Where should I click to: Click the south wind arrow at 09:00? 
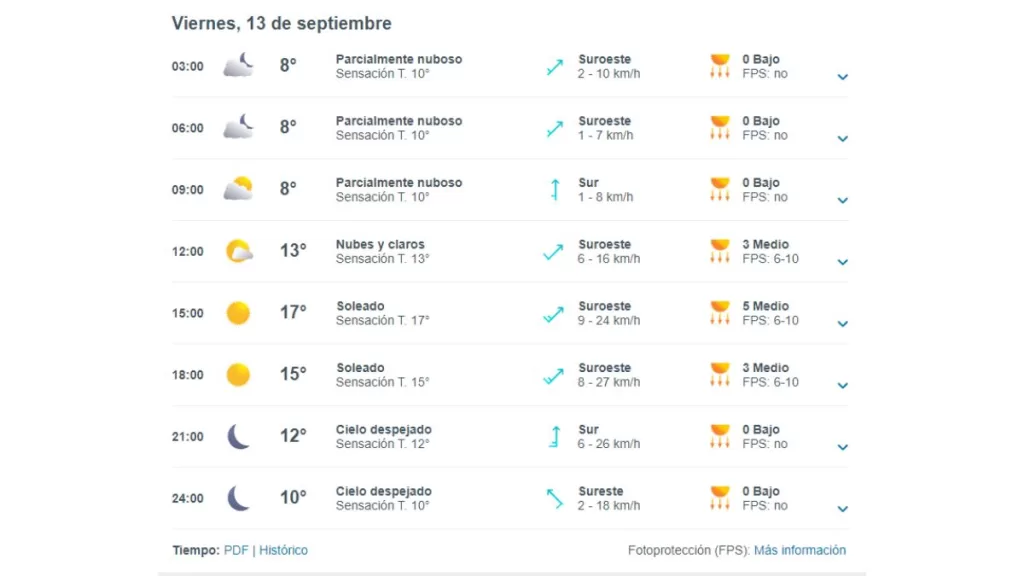tap(554, 190)
